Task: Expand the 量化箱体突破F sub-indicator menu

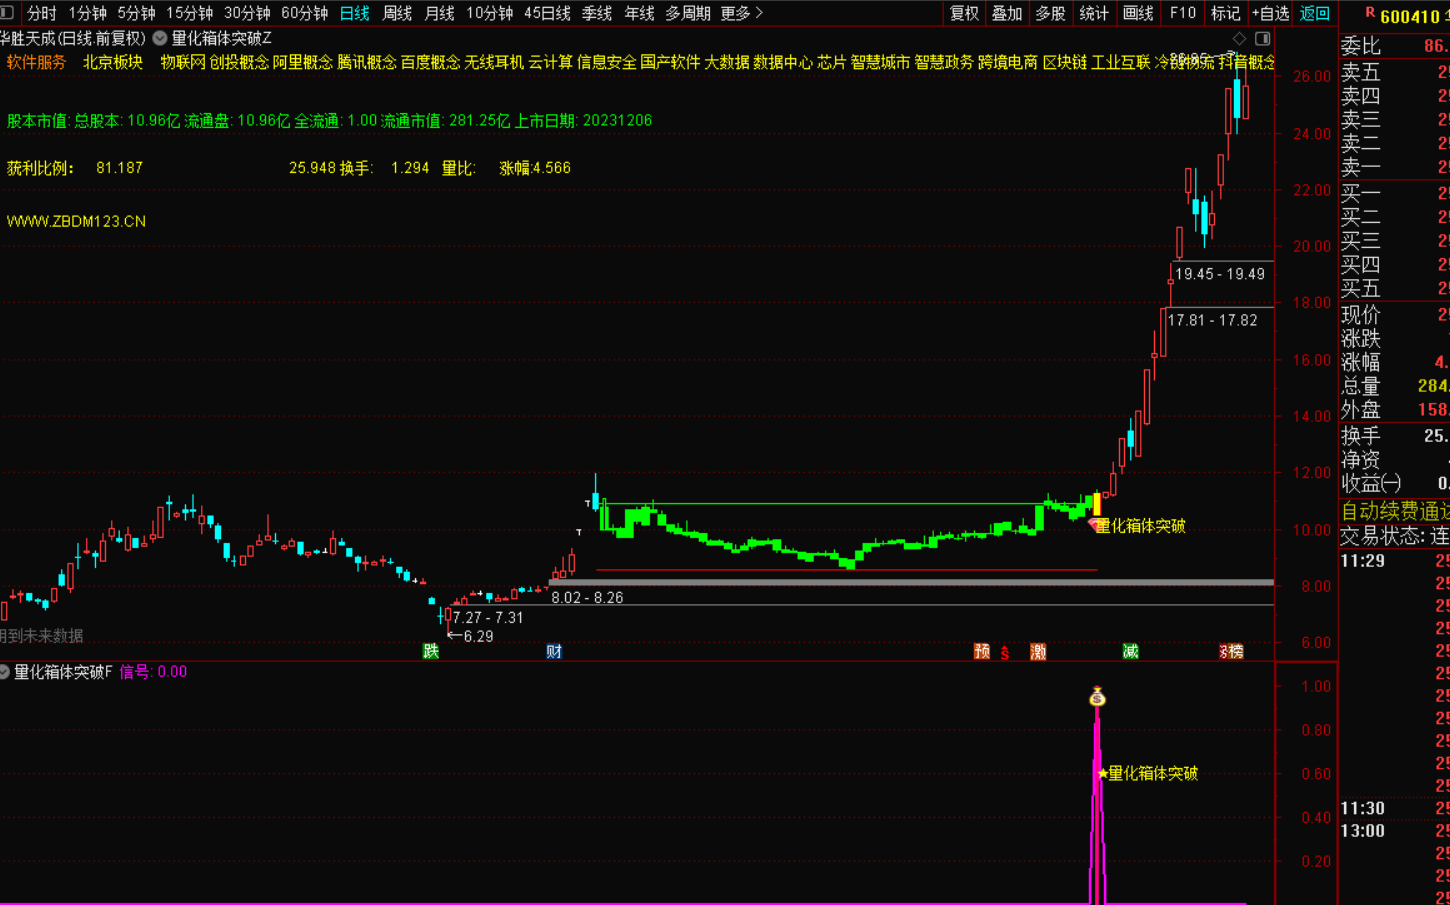Action: pos(5,672)
